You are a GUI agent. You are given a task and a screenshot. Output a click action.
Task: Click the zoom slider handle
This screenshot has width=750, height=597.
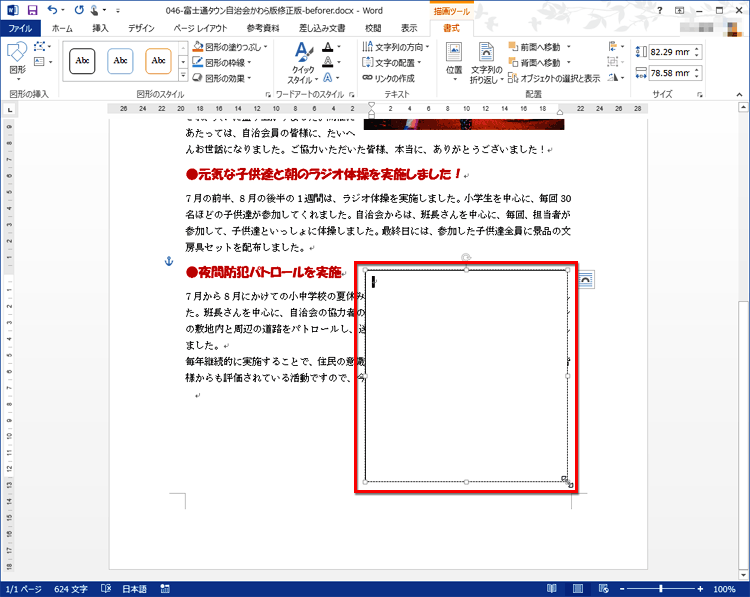pos(661,589)
